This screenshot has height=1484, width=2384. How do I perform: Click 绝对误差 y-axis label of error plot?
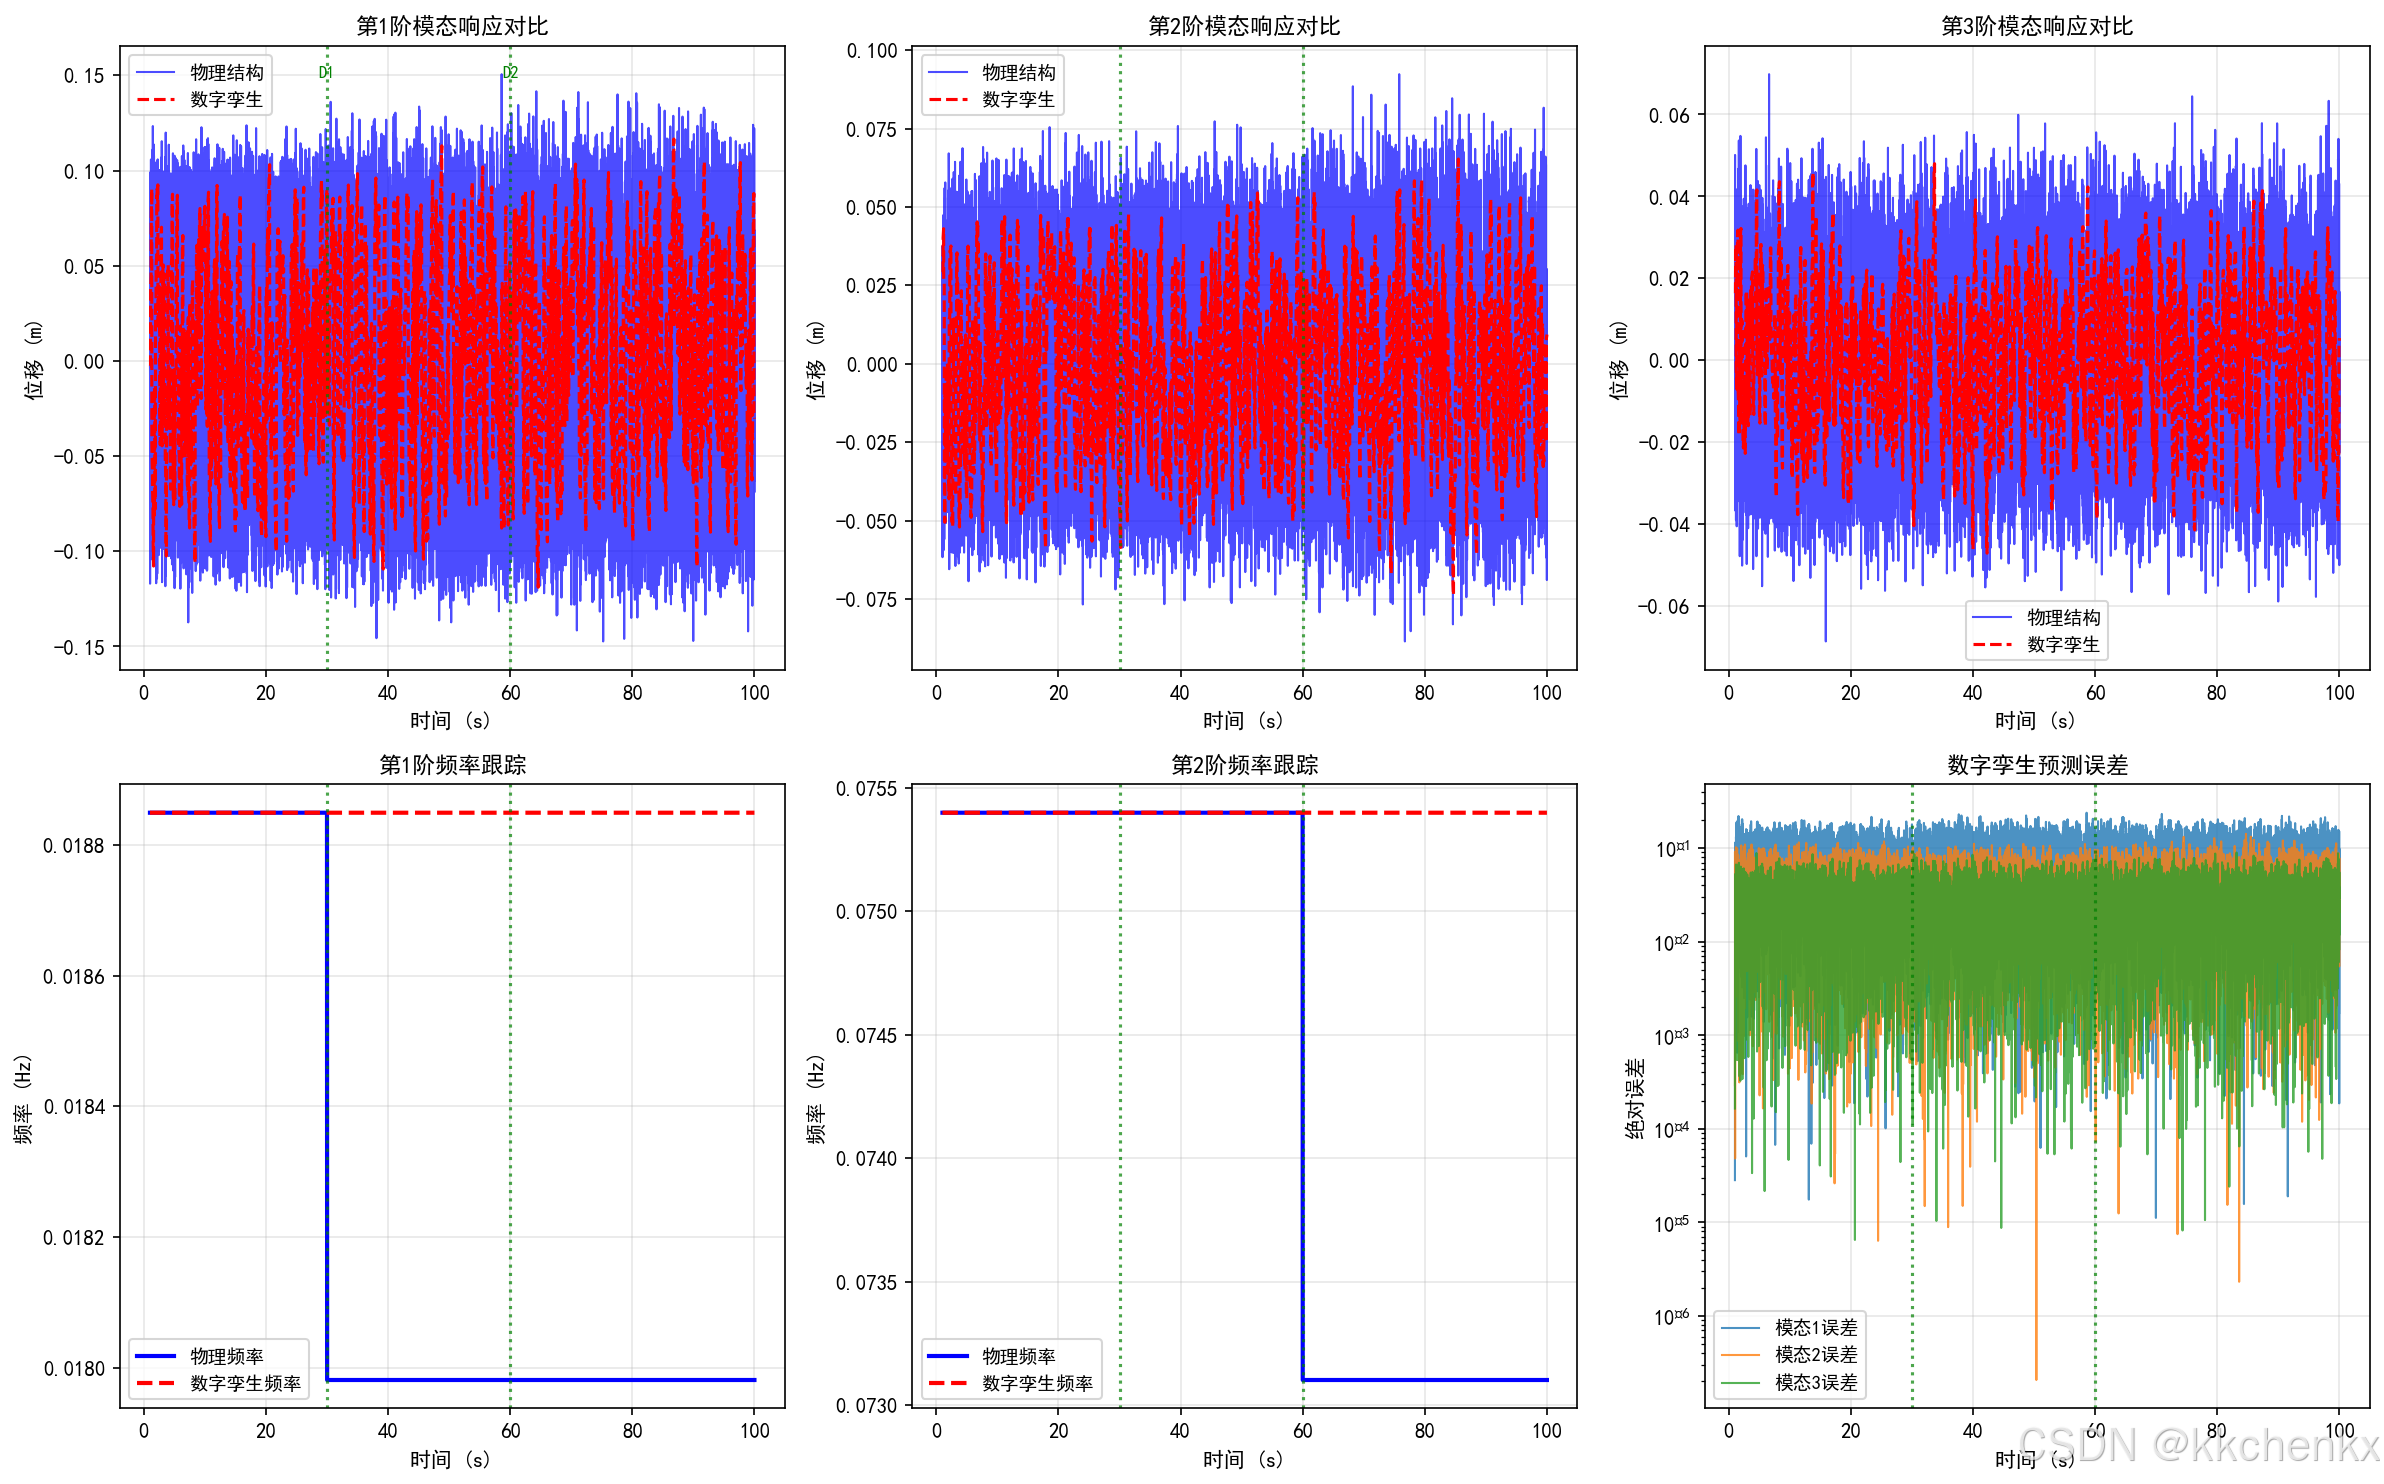(x=1634, y=1098)
